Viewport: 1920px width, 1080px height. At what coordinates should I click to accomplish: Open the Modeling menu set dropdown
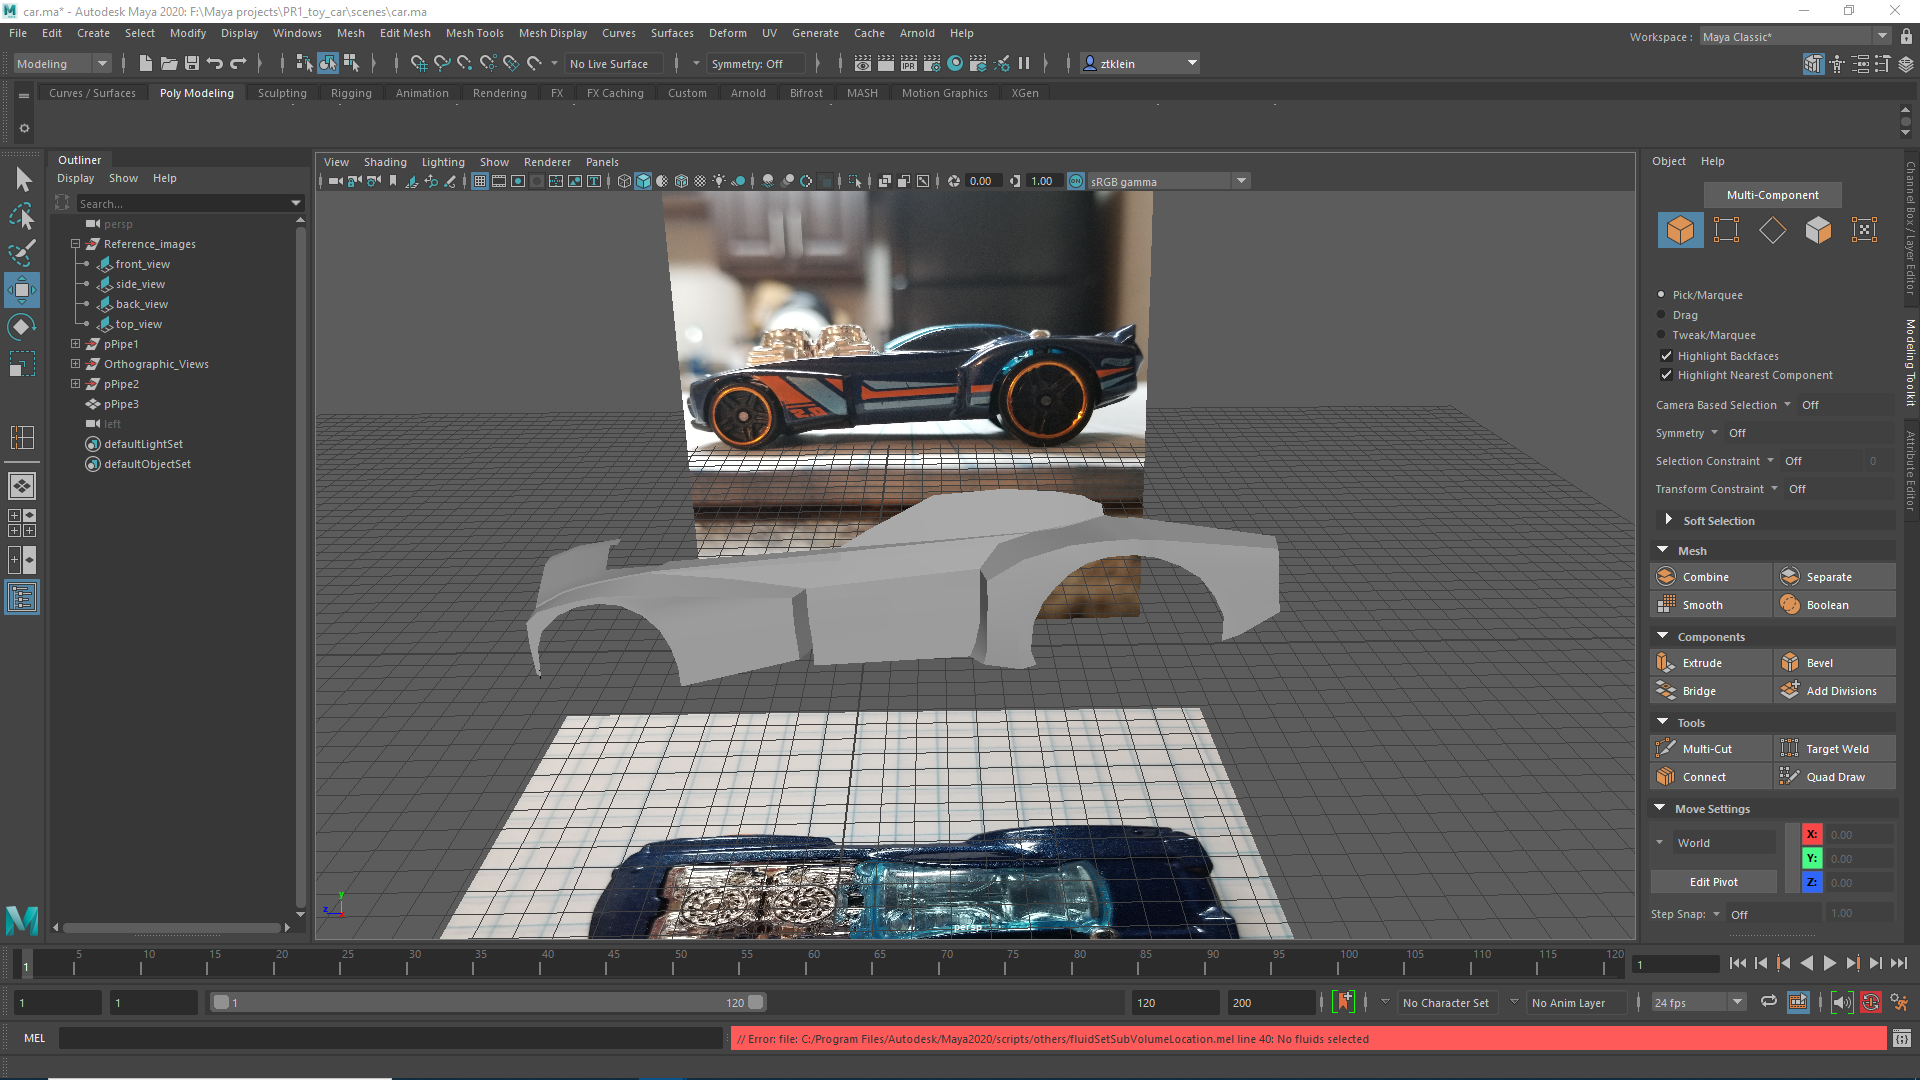(x=102, y=63)
